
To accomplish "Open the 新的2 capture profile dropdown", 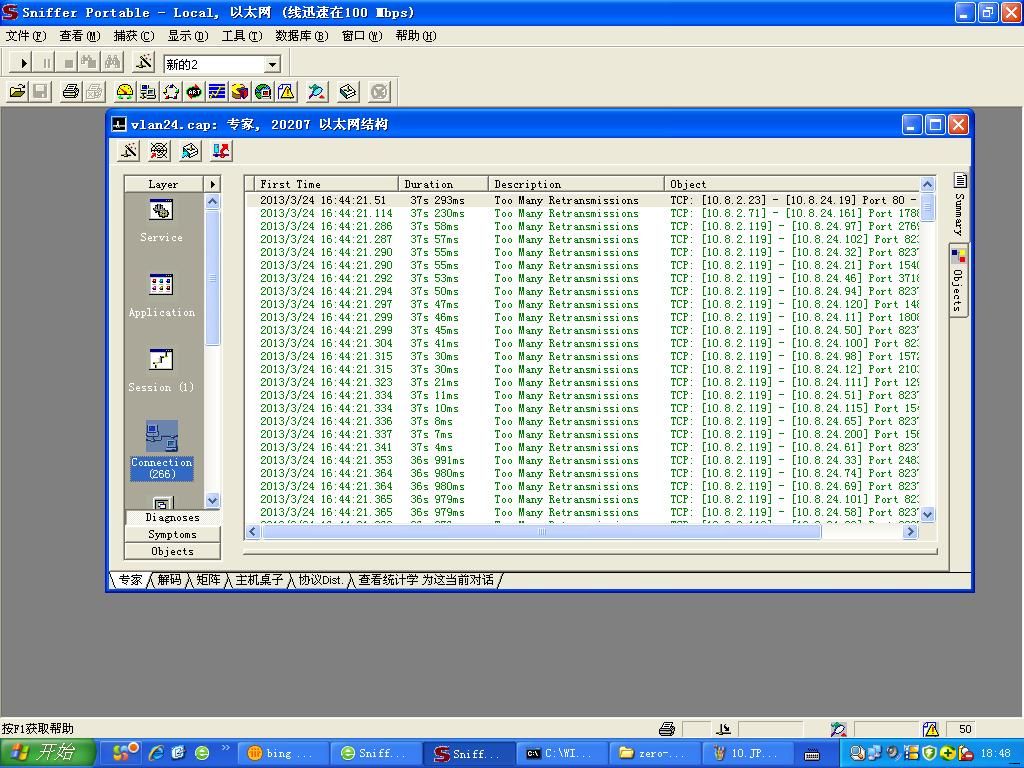I will pyautogui.click(x=272, y=63).
